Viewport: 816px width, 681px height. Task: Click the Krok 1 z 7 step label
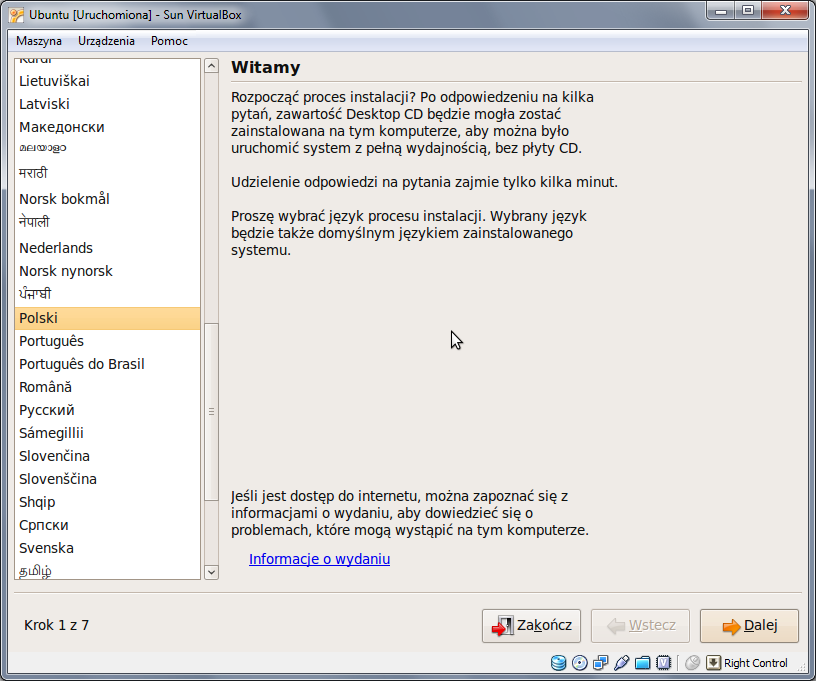pyautogui.click(x=56, y=625)
